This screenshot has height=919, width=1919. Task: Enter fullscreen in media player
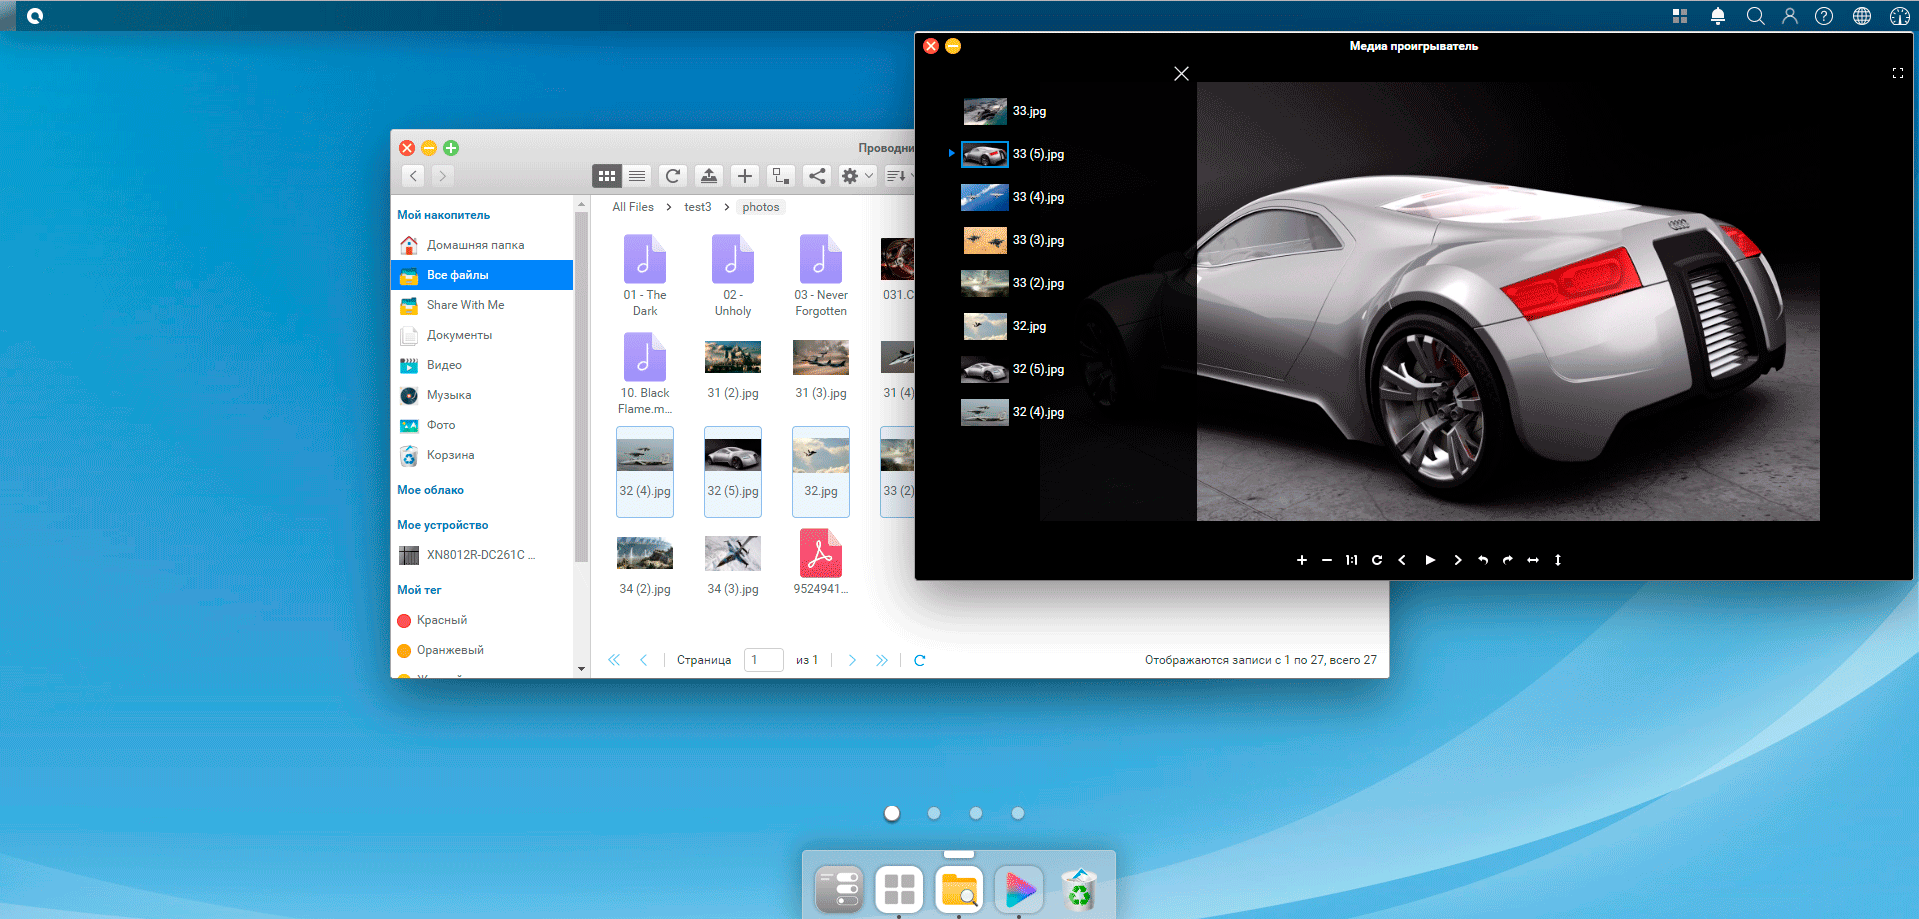[x=1897, y=73]
